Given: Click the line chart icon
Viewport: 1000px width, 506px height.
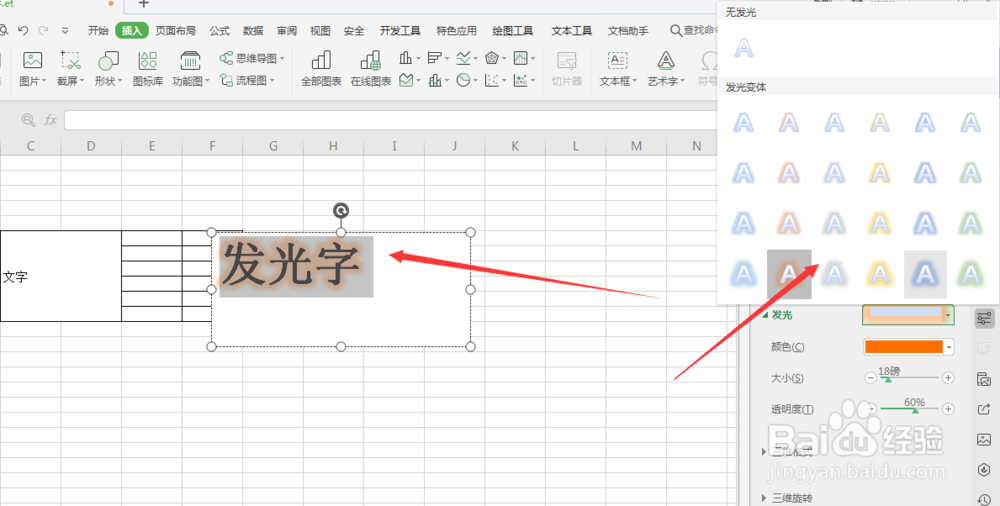Looking at the screenshot, I should click(x=463, y=58).
